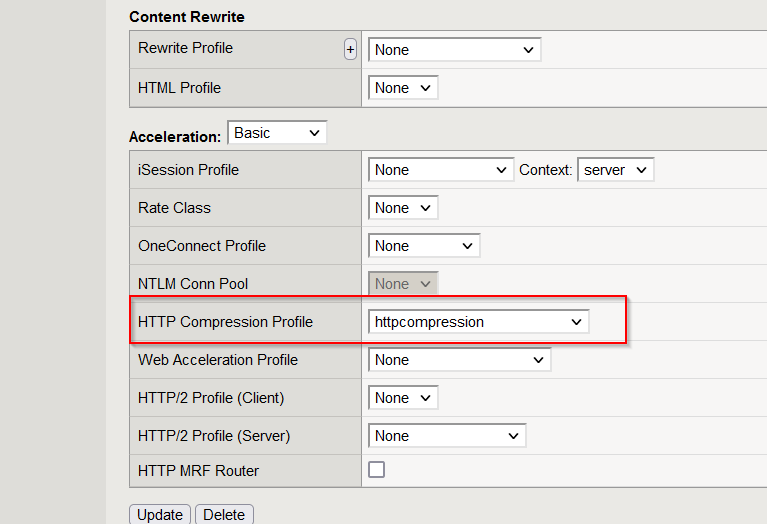Viewport: 767px width, 524px height.
Task: Enable the HTTP MRF Router checkbox
Action: [x=376, y=470]
